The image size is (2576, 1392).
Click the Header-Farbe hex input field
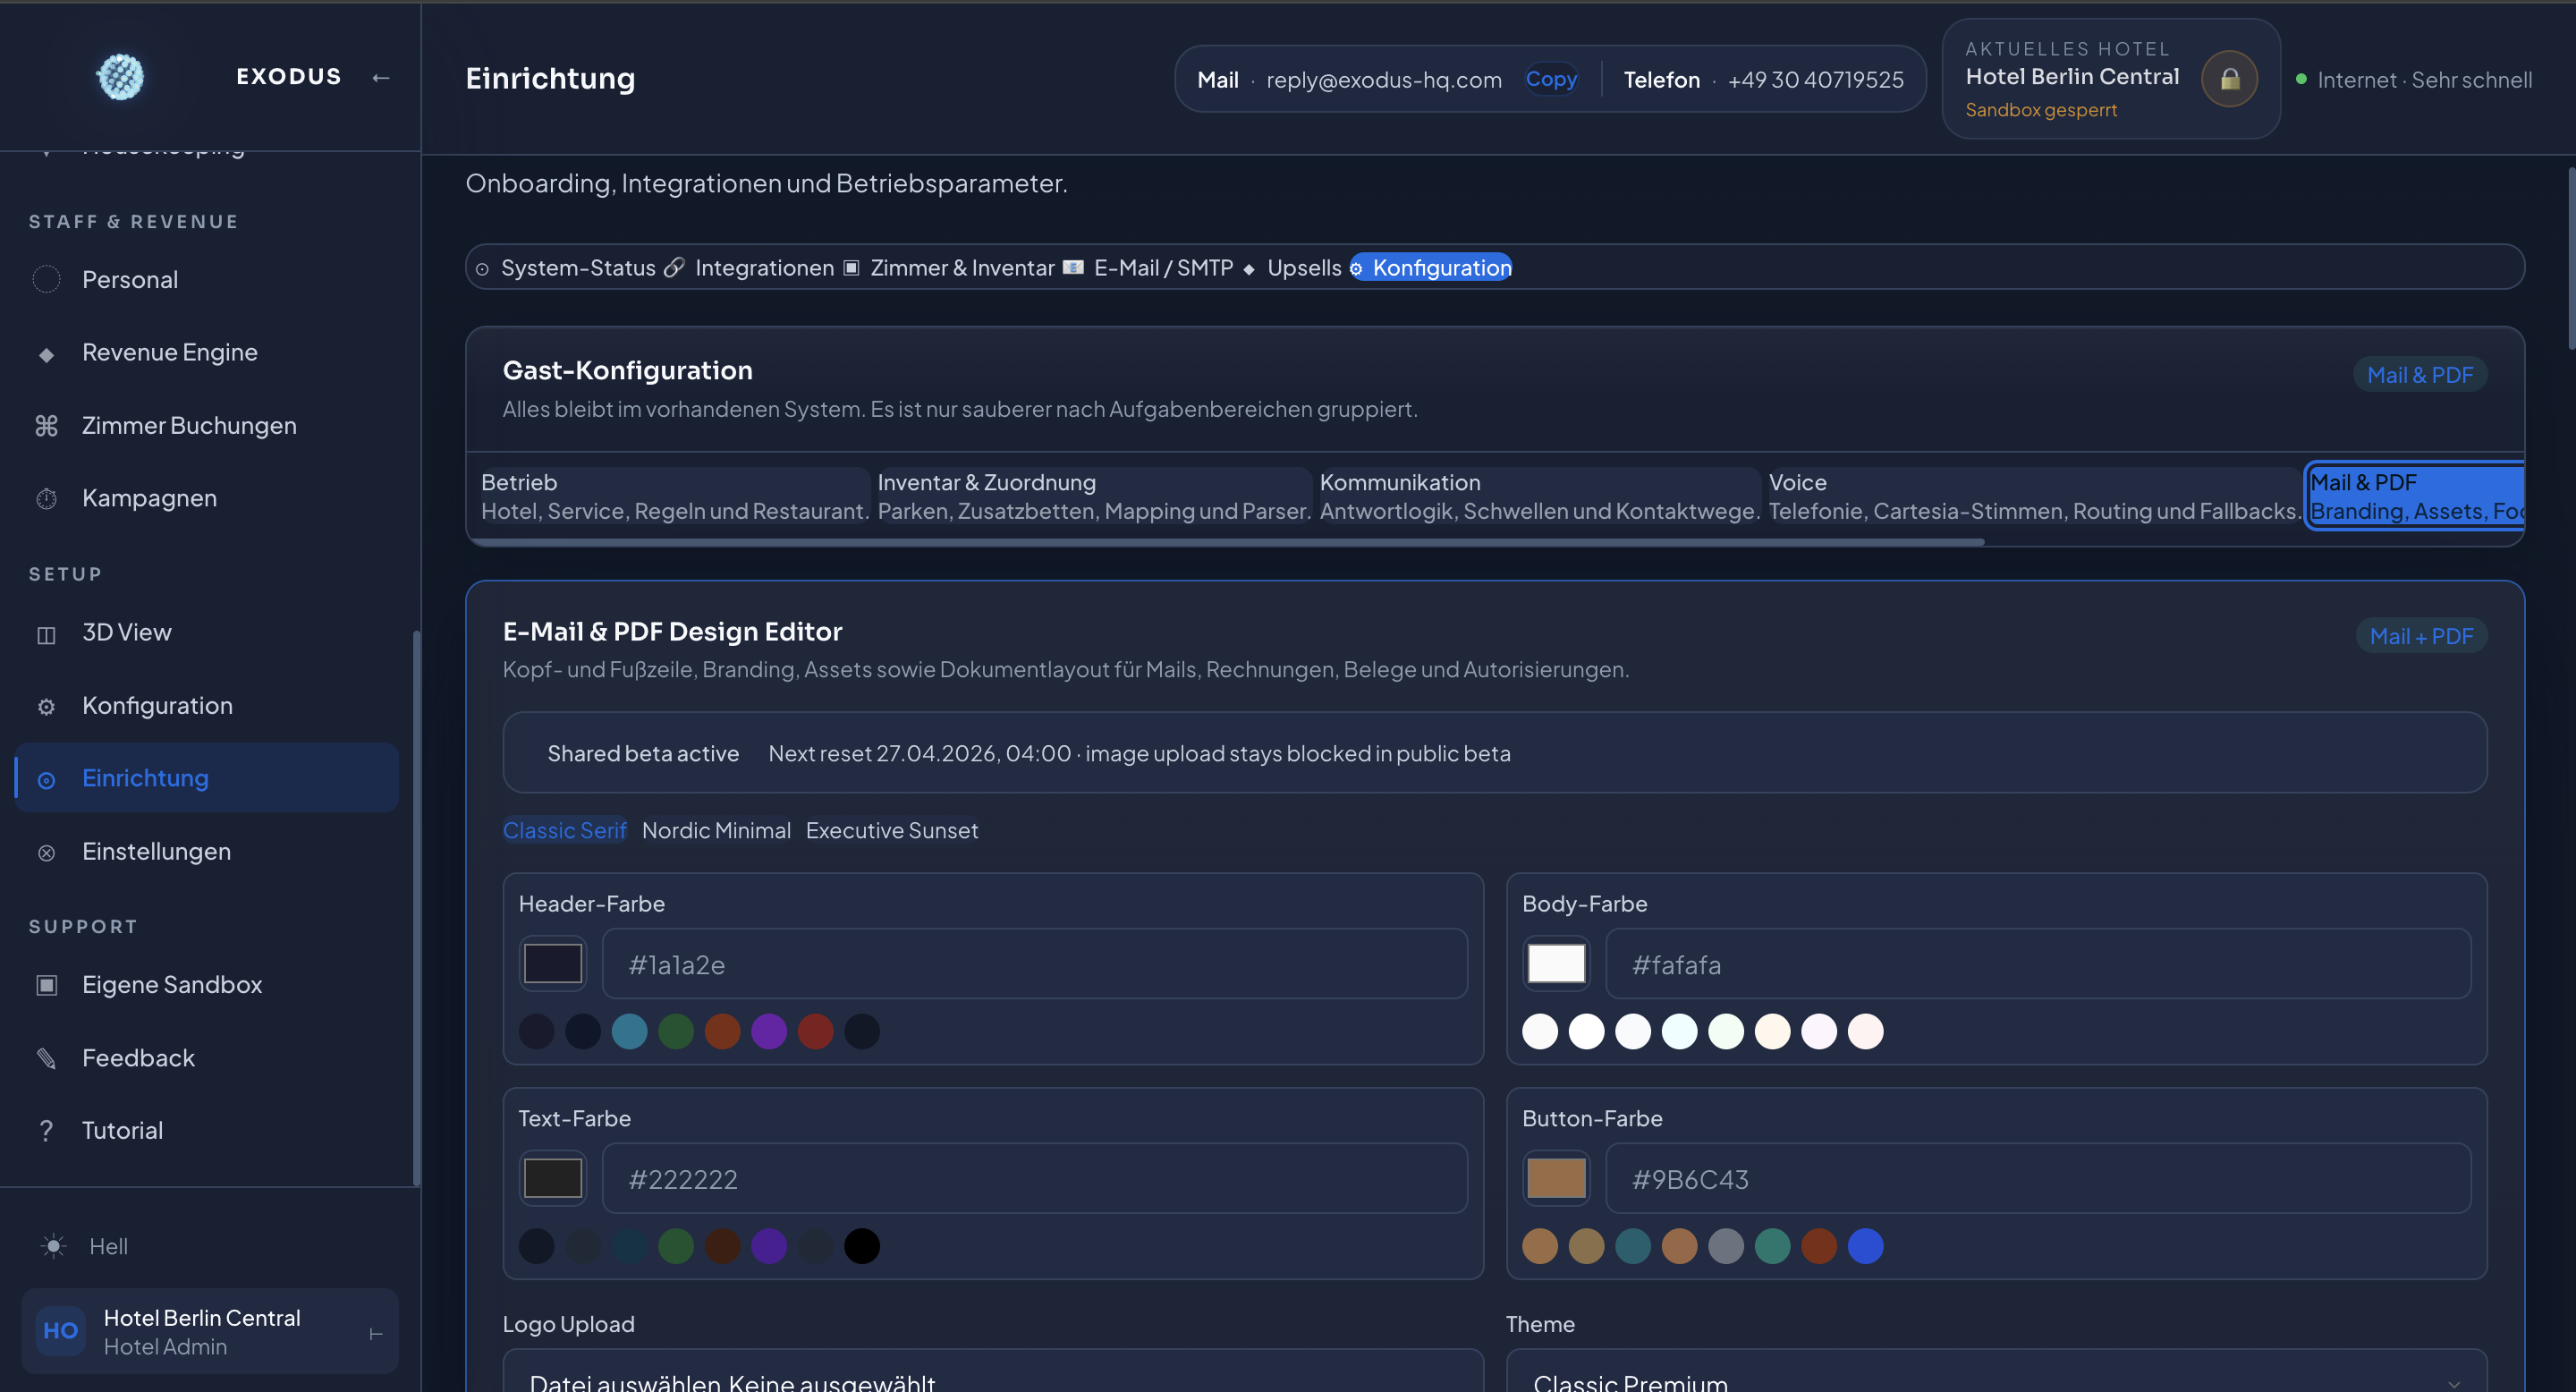coord(1035,964)
